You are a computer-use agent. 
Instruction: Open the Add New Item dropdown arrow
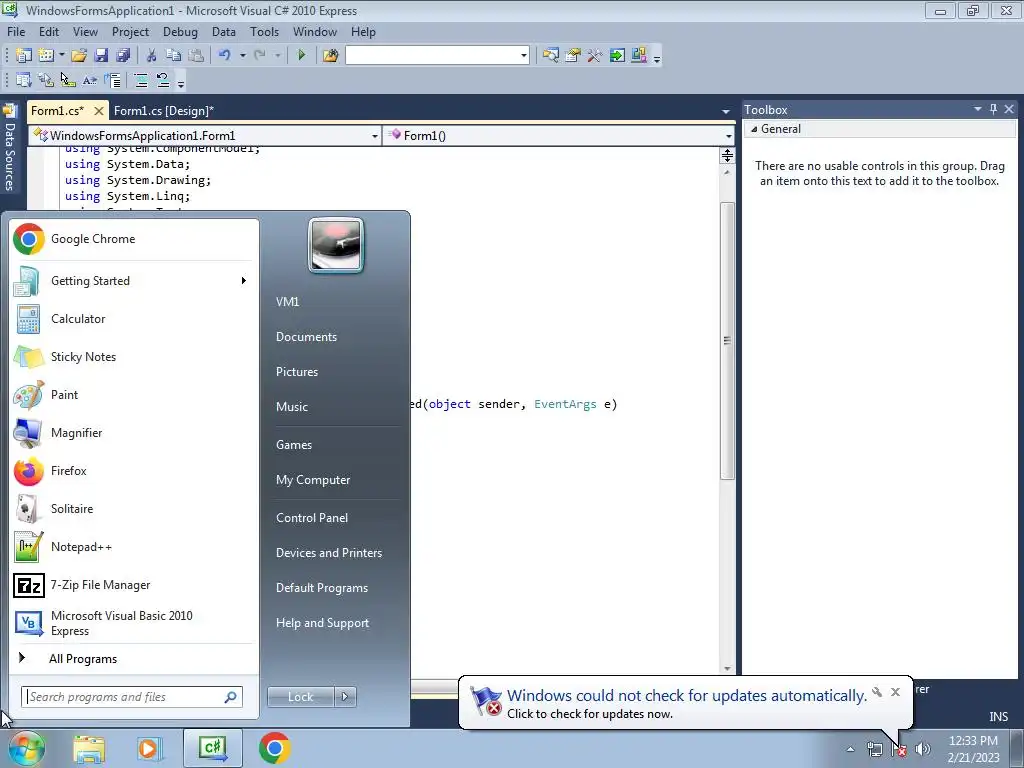[61, 56]
